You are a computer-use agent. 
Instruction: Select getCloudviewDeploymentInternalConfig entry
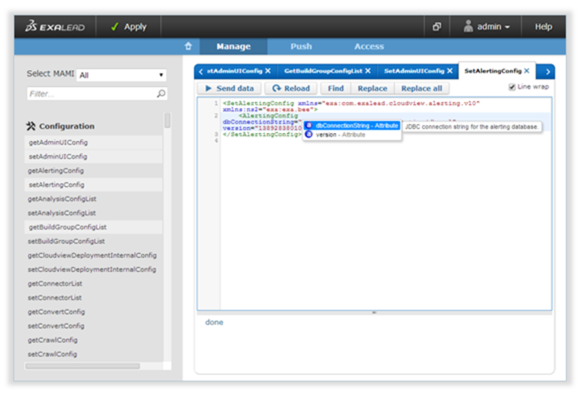(x=93, y=255)
